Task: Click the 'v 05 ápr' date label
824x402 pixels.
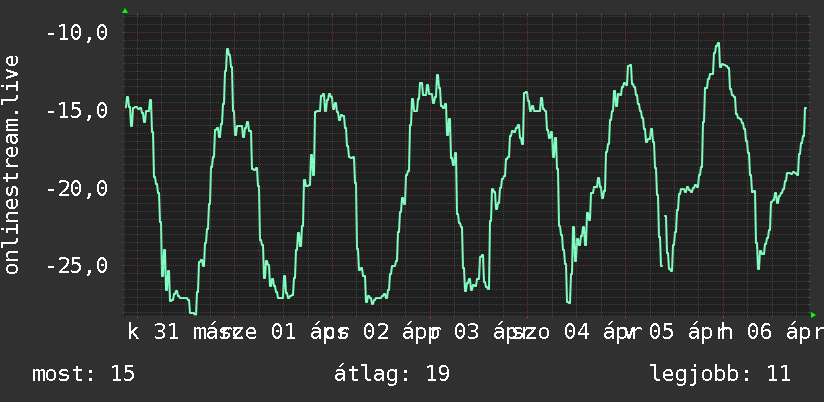Action: click(675, 333)
